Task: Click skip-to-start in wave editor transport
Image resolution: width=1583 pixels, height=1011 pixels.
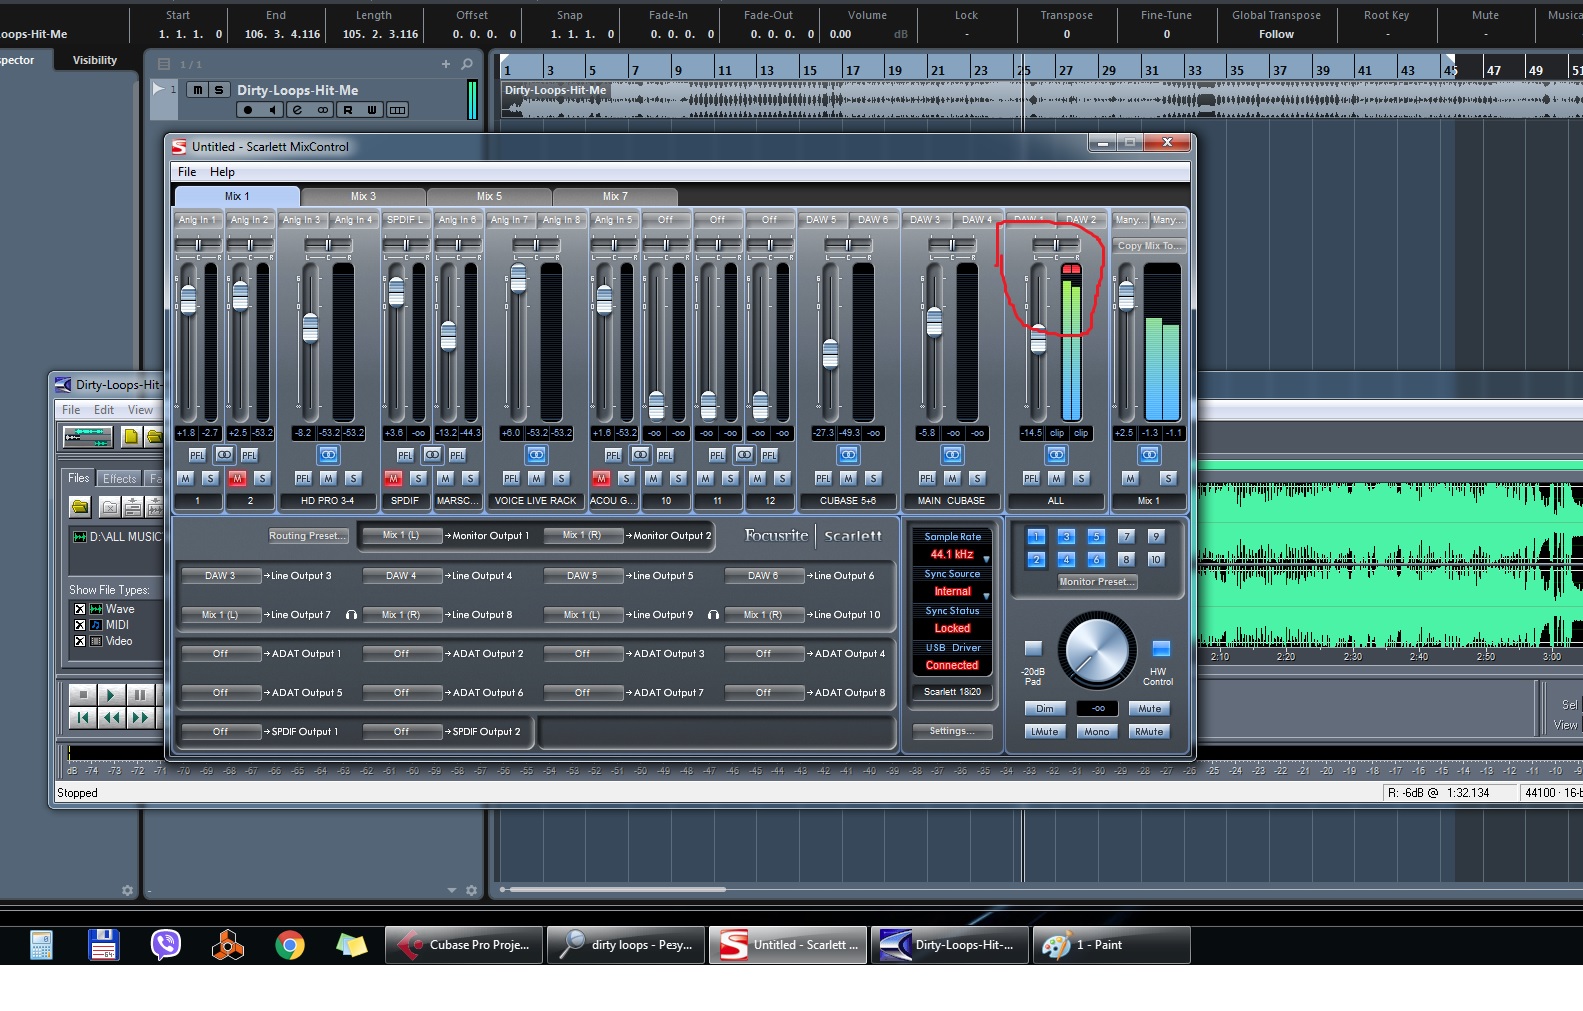Action: [x=83, y=717]
